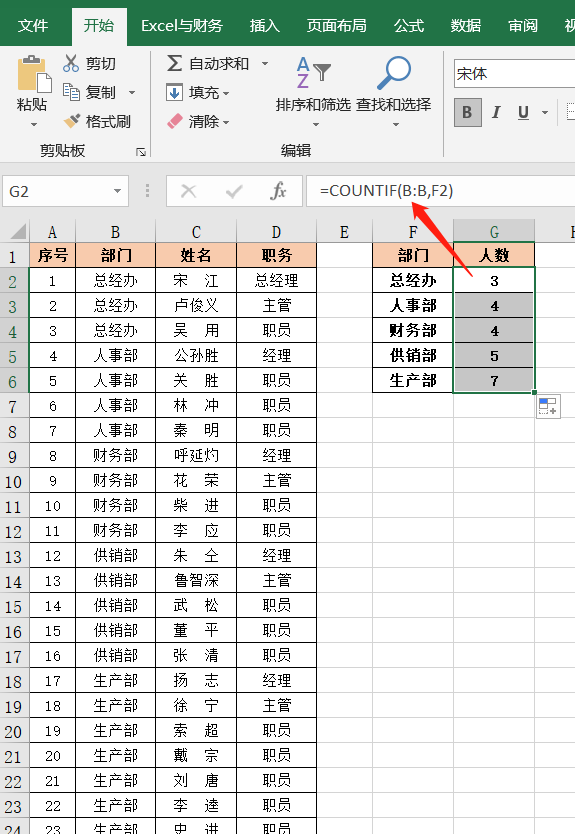Select cell F3 人事部 in summary table
The image size is (575, 834).
[x=413, y=306]
